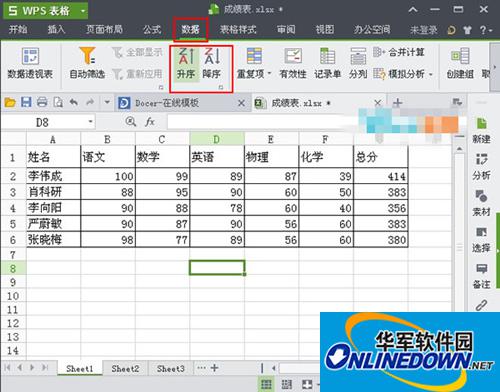Screen dimensions: 500x392
Task: Open the 数据透视表 pivot table tool
Action: point(30,63)
